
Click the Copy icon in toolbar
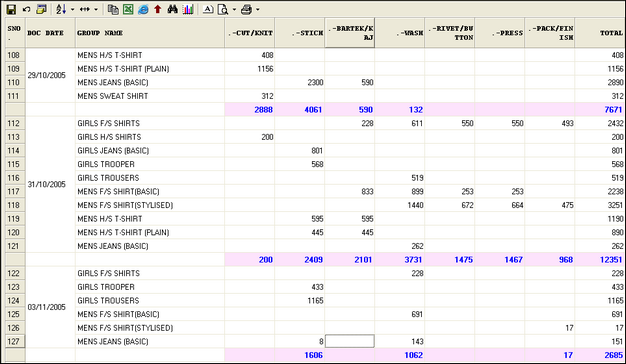click(x=113, y=9)
